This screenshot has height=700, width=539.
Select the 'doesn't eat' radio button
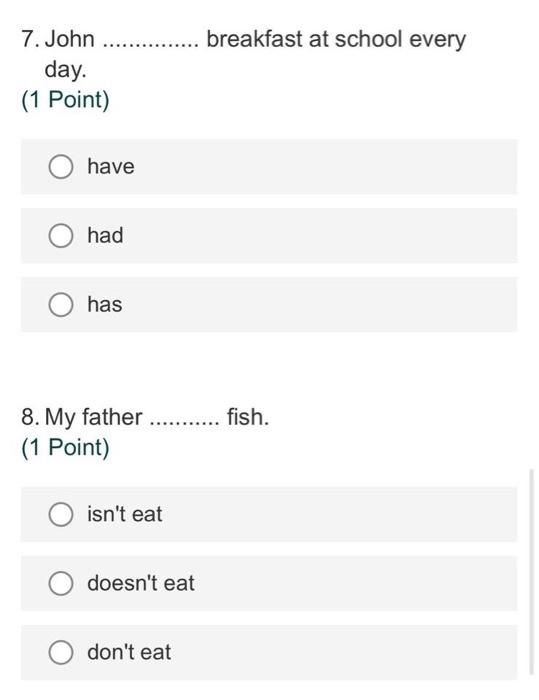tap(61, 583)
